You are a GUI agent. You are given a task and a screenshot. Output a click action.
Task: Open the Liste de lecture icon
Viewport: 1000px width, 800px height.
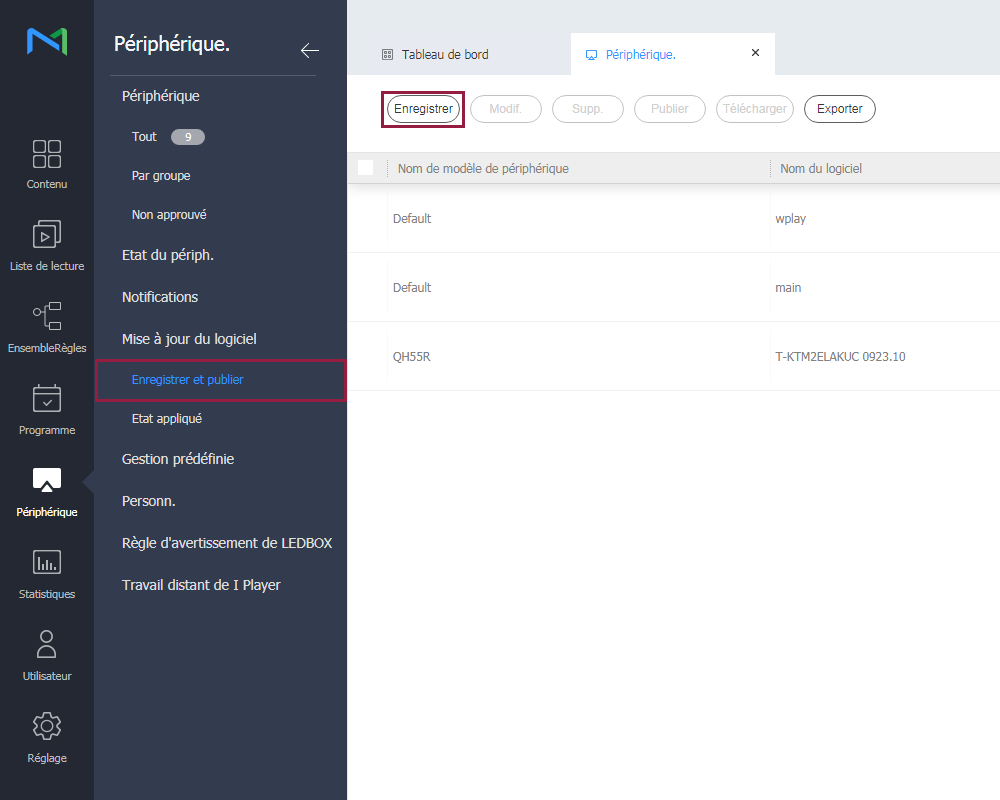tap(47, 235)
